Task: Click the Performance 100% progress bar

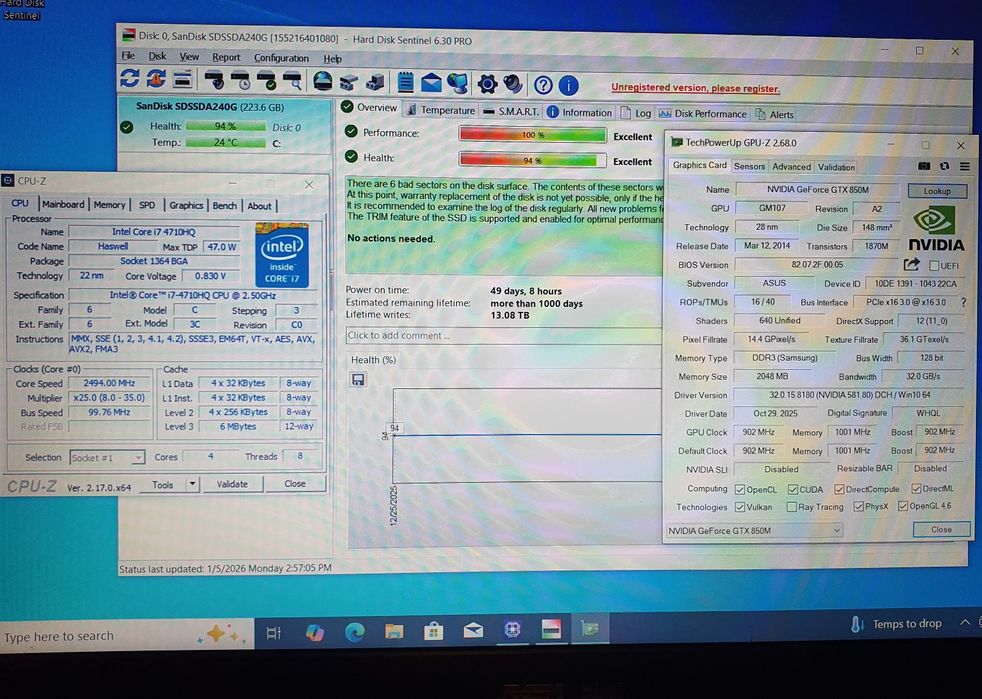Action: 532,135
